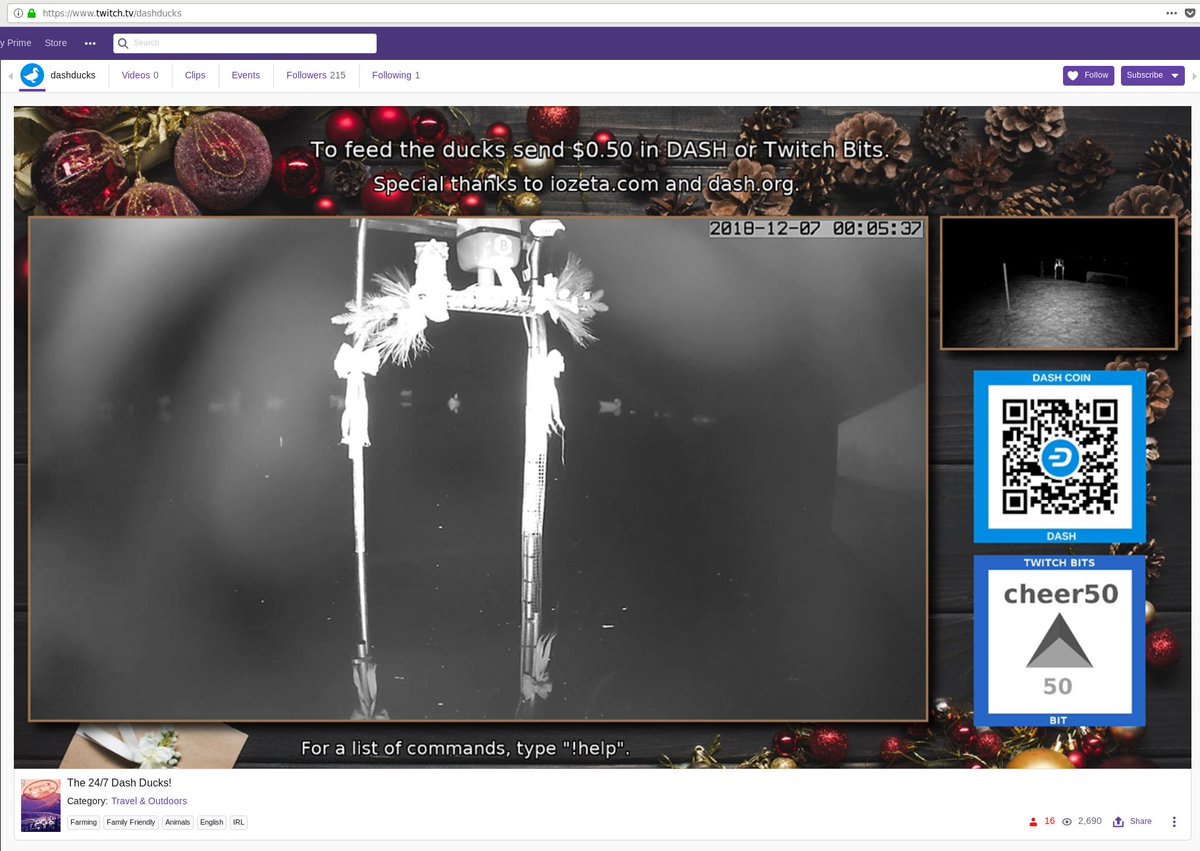Click the Follow button with heart
The height and width of the screenshot is (851, 1200).
(1088, 75)
